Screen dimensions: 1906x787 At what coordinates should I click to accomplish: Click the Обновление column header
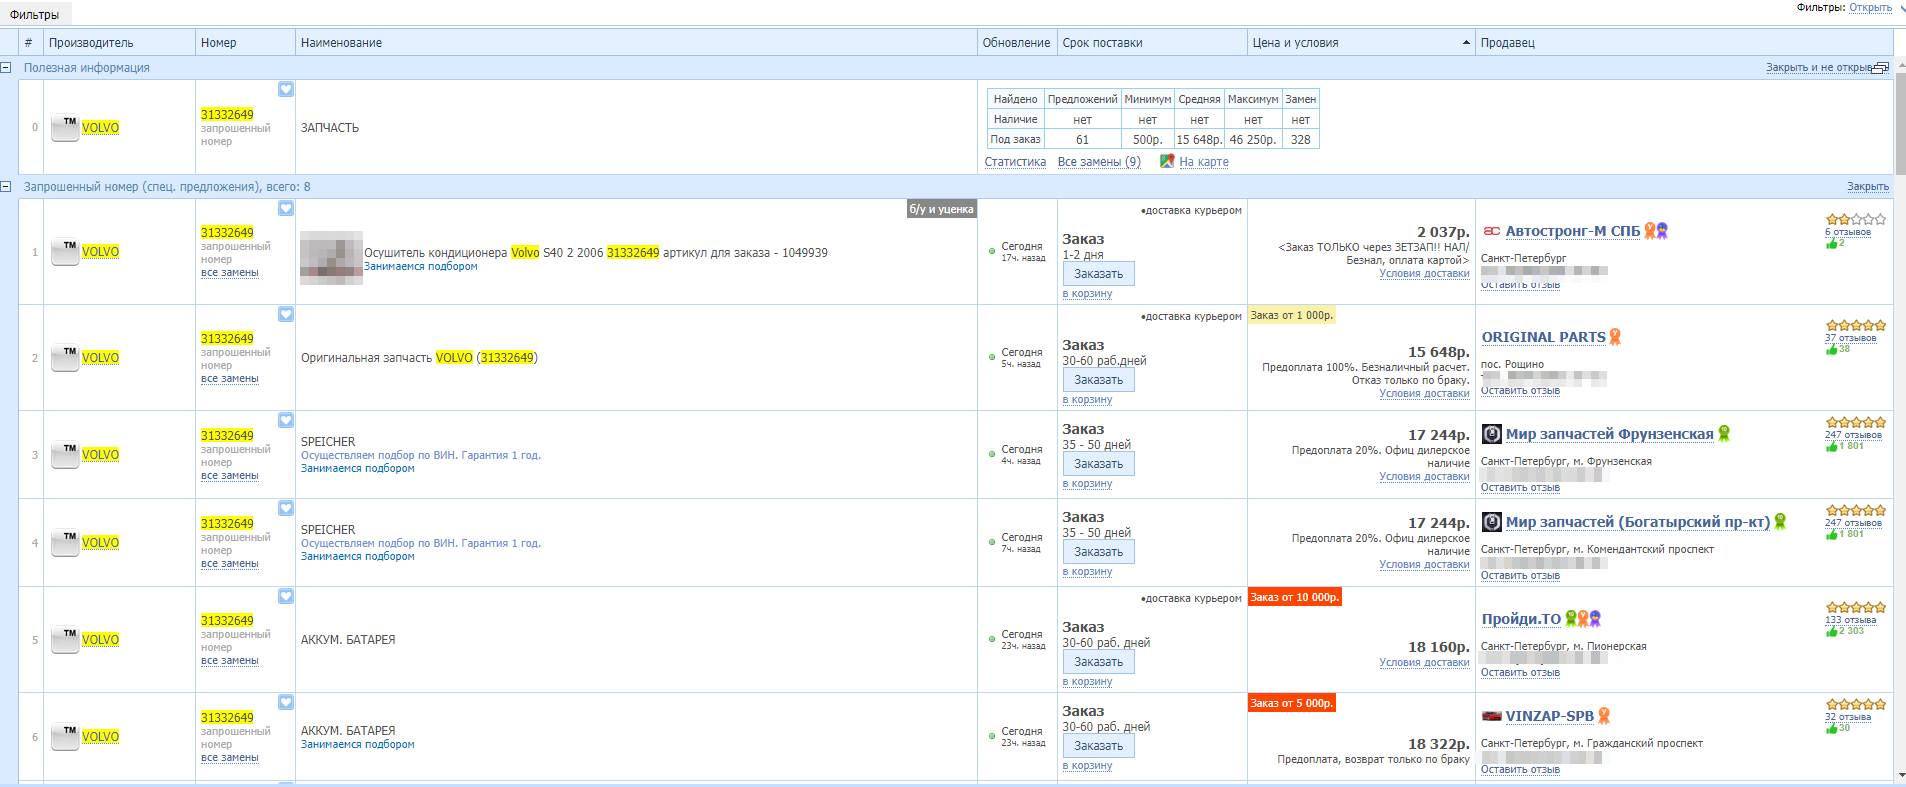tap(1017, 43)
